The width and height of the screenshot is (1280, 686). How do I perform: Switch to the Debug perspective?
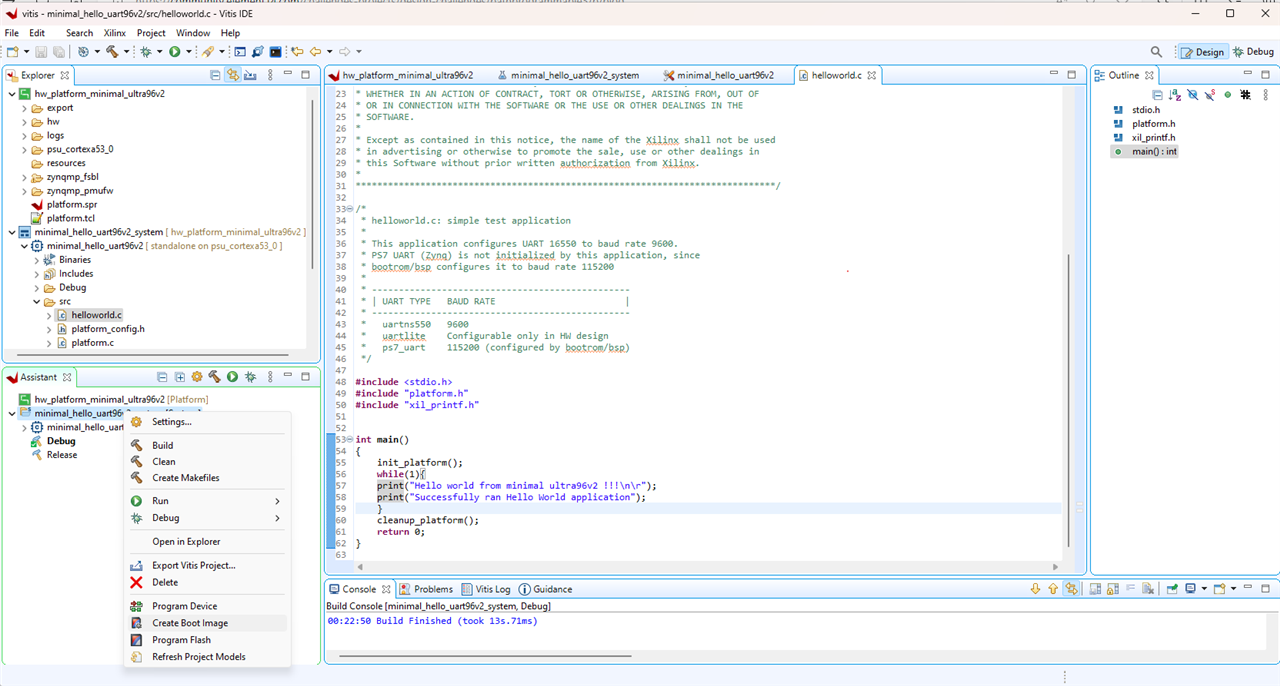click(1253, 52)
